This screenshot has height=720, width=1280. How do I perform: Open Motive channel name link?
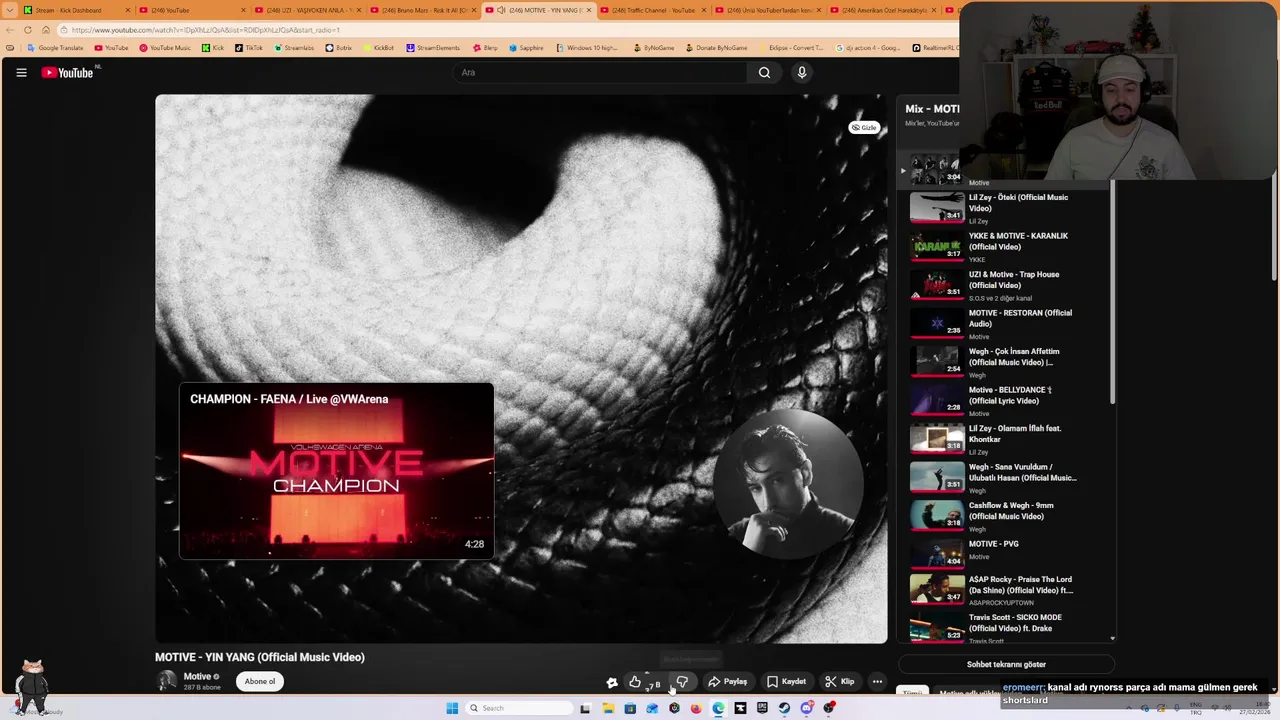197,677
